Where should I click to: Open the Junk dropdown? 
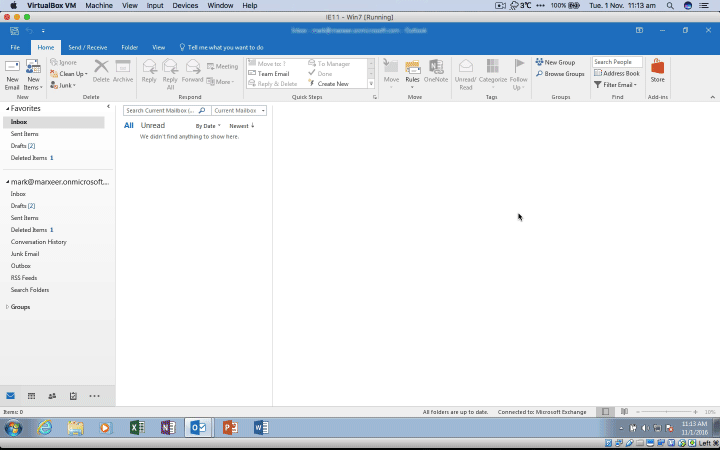(x=63, y=85)
